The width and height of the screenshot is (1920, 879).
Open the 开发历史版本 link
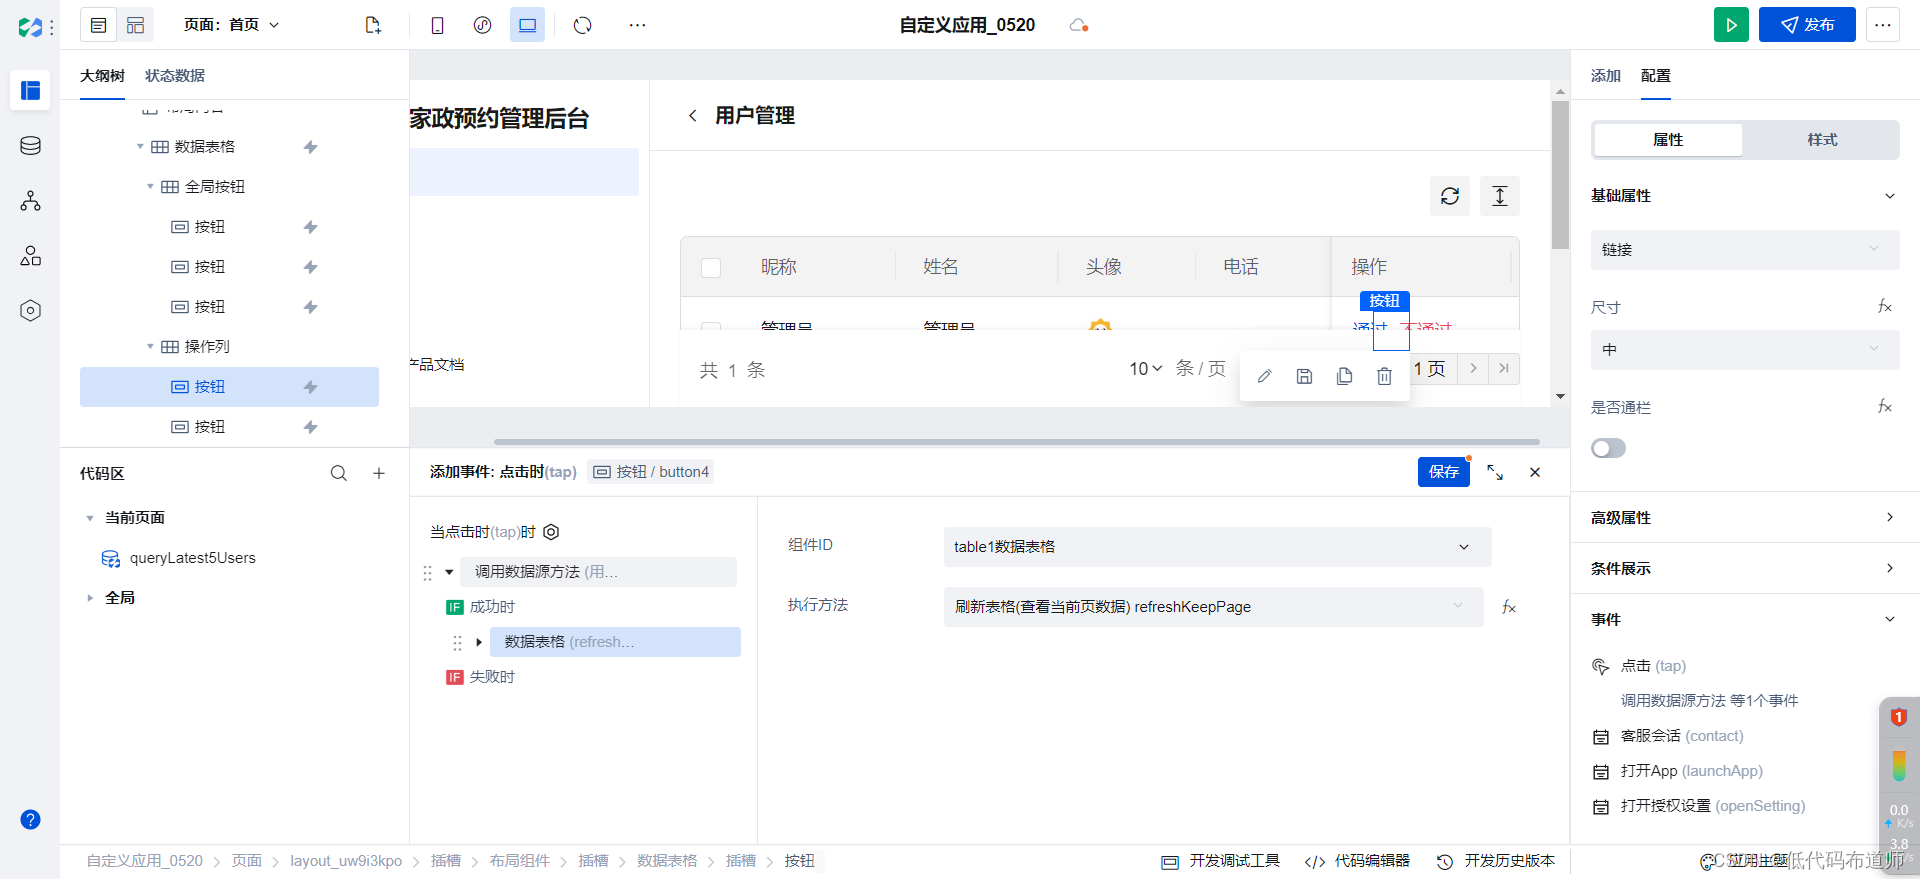(x=1496, y=861)
